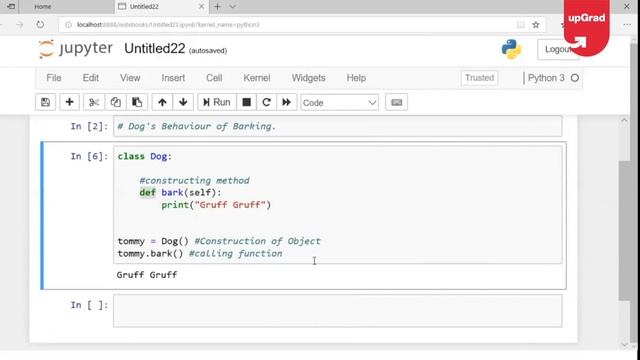The height and width of the screenshot is (360, 640).
Task: Click the 'class Dog:' code line
Action: 145,156
